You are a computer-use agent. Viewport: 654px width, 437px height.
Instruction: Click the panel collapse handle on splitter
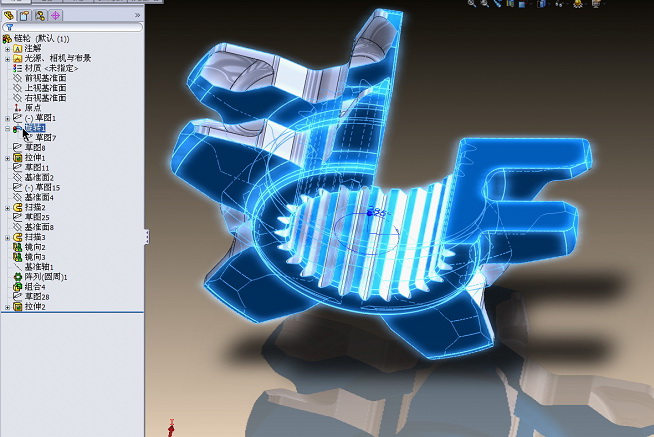(147, 237)
